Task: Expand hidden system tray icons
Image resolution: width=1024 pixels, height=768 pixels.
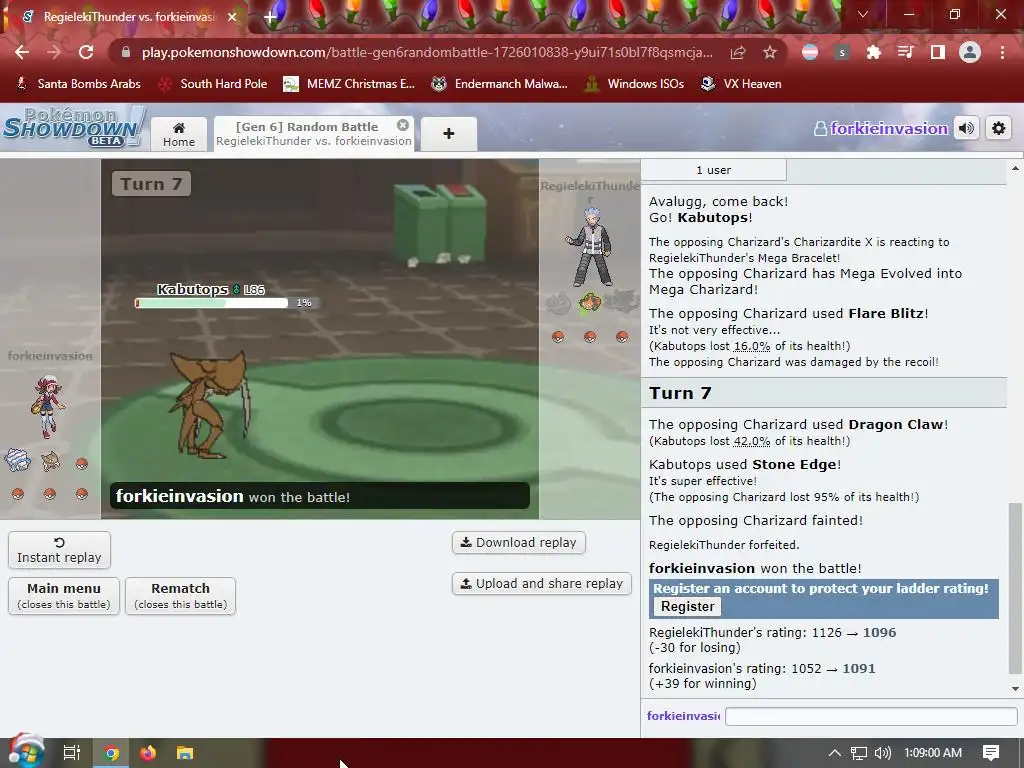Action: coord(835,753)
